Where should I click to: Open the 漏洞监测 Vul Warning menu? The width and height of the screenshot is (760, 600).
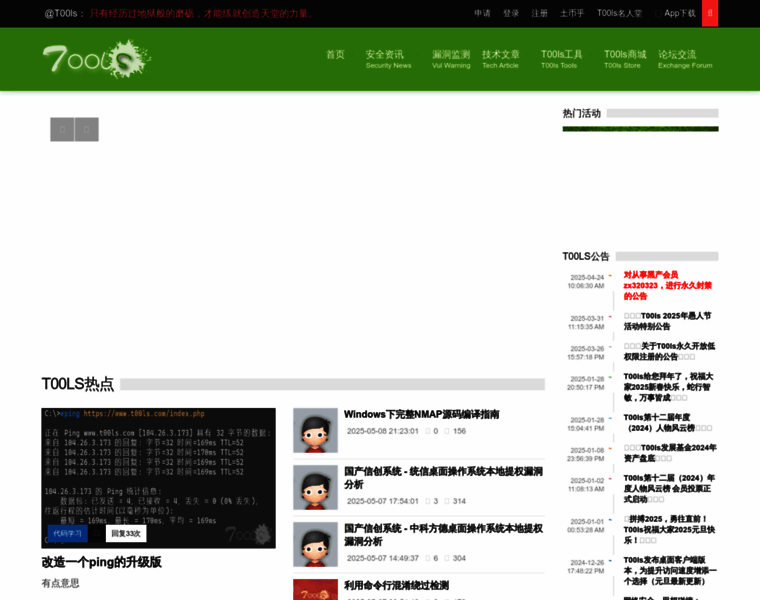(x=451, y=59)
